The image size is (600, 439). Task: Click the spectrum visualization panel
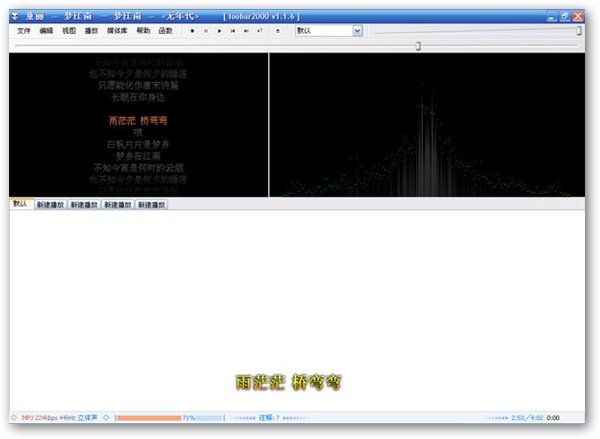click(x=427, y=125)
